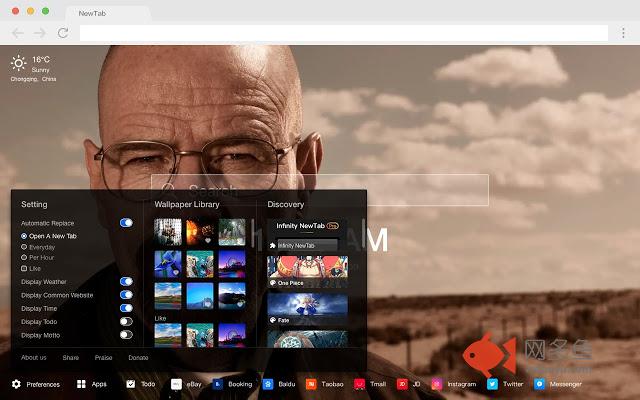The image size is (640, 400).
Task: Click the sunny weather icon
Action: coord(18,63)
